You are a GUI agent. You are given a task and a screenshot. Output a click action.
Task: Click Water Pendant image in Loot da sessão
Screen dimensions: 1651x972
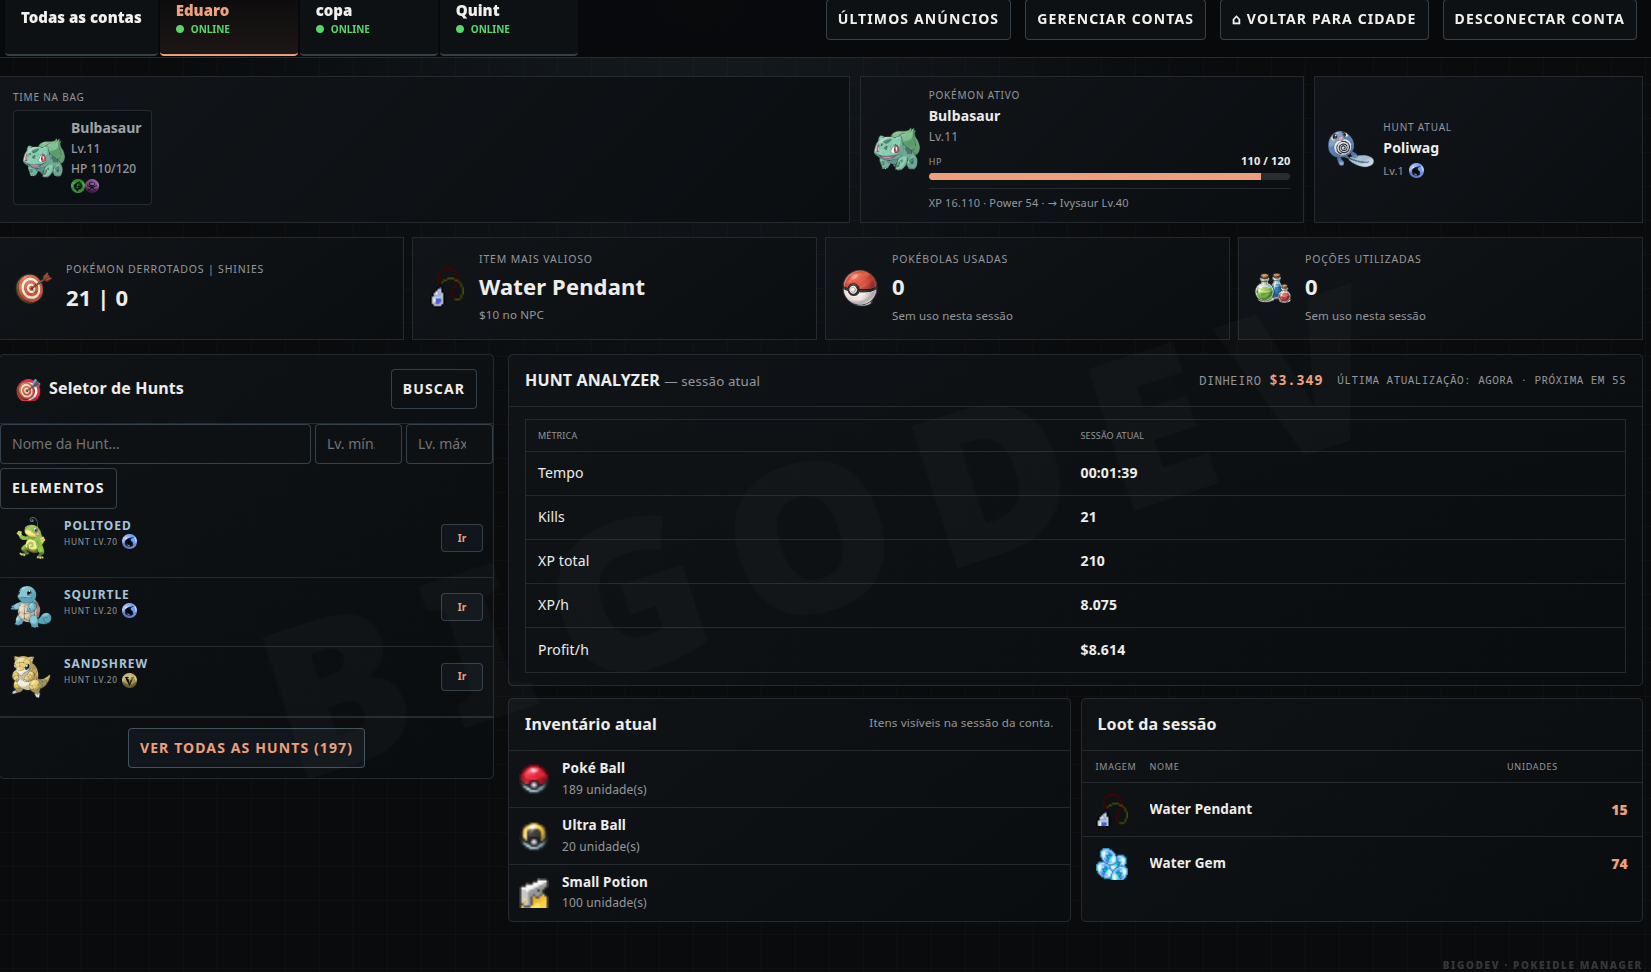[1113, 810]
